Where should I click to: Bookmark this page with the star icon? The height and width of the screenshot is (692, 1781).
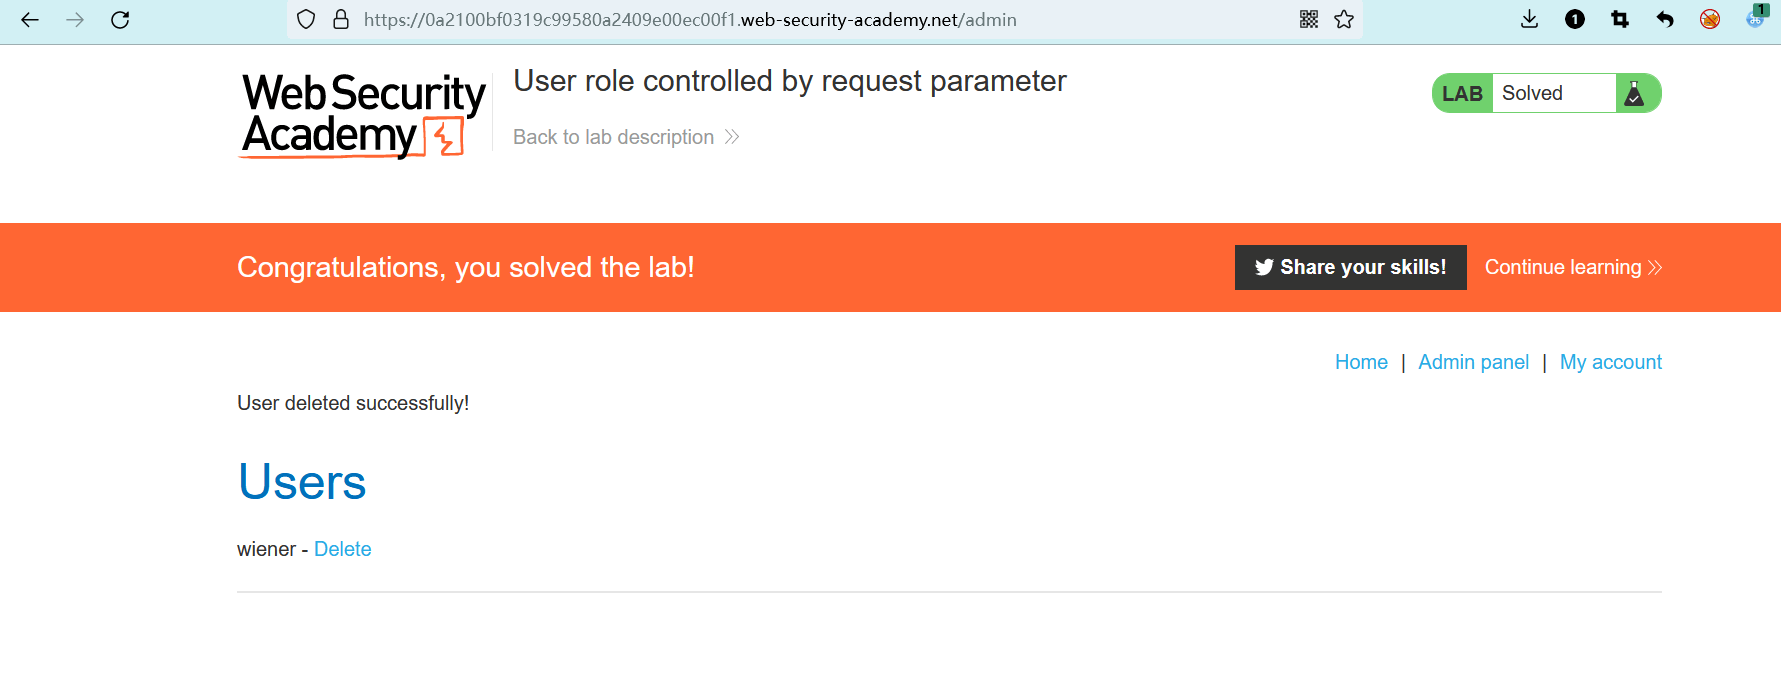pyautogui.click(x=1344, y=20)
